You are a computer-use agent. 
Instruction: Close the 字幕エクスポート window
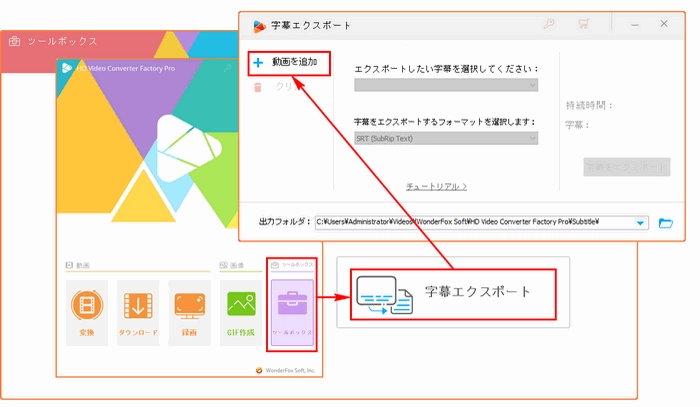click(x=665, y=24)
